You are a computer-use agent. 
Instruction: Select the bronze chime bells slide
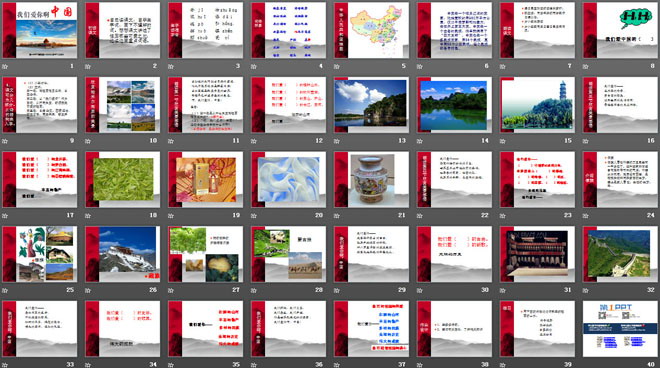[x=537, y=254]
